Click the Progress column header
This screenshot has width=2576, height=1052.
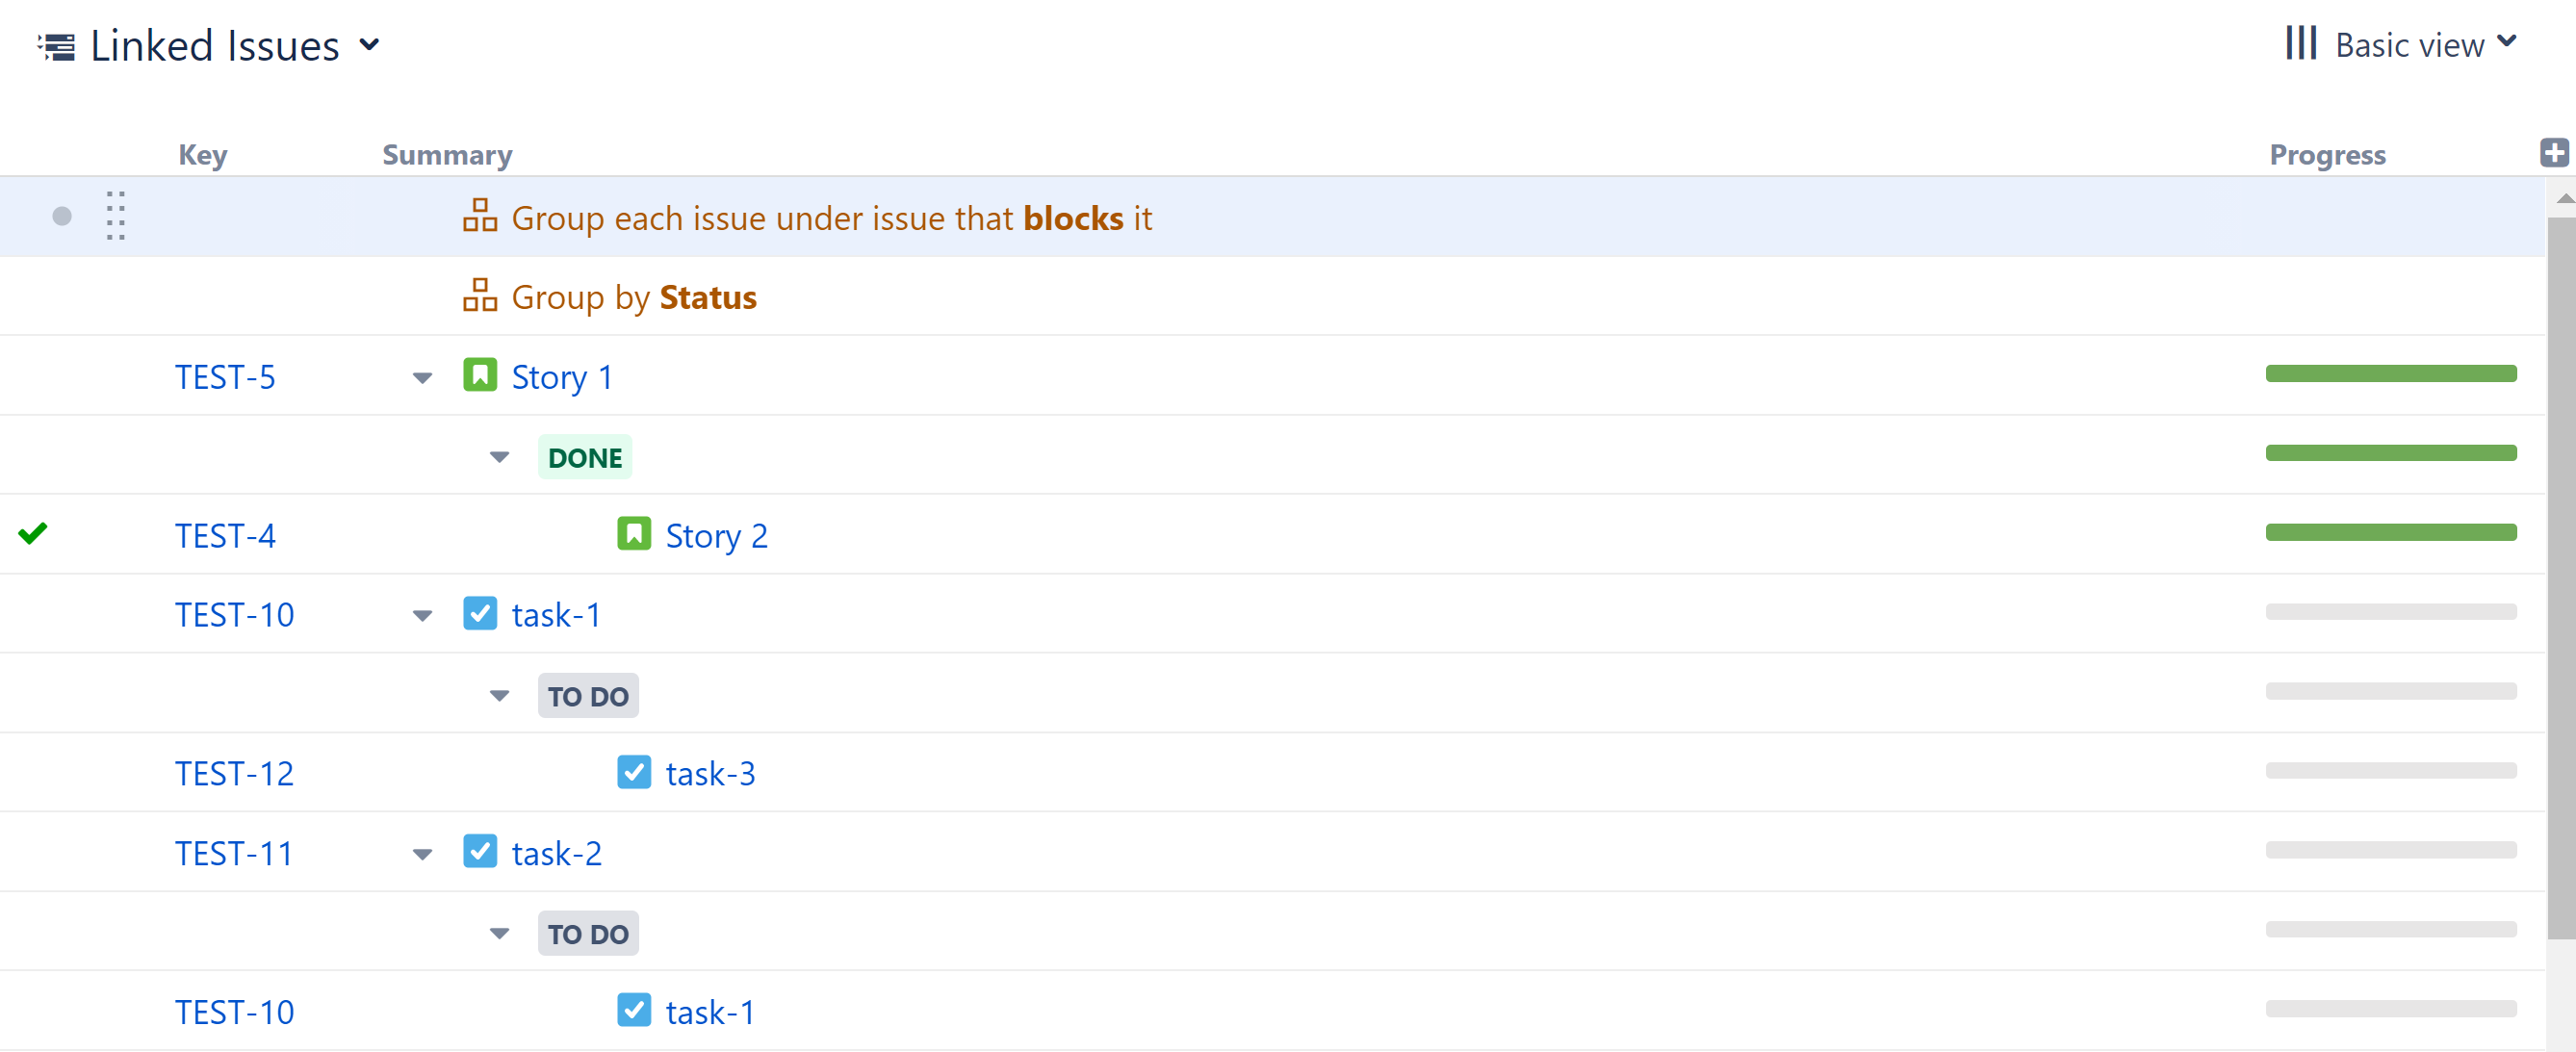pos(2327,155)
